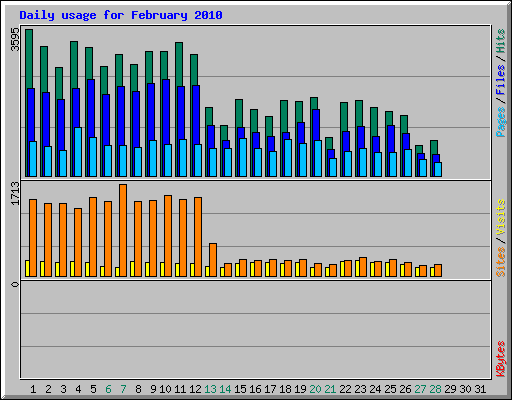Click the red KBytes legend label
The width and height of the screenshot is (512, 400).
point(500,359)
